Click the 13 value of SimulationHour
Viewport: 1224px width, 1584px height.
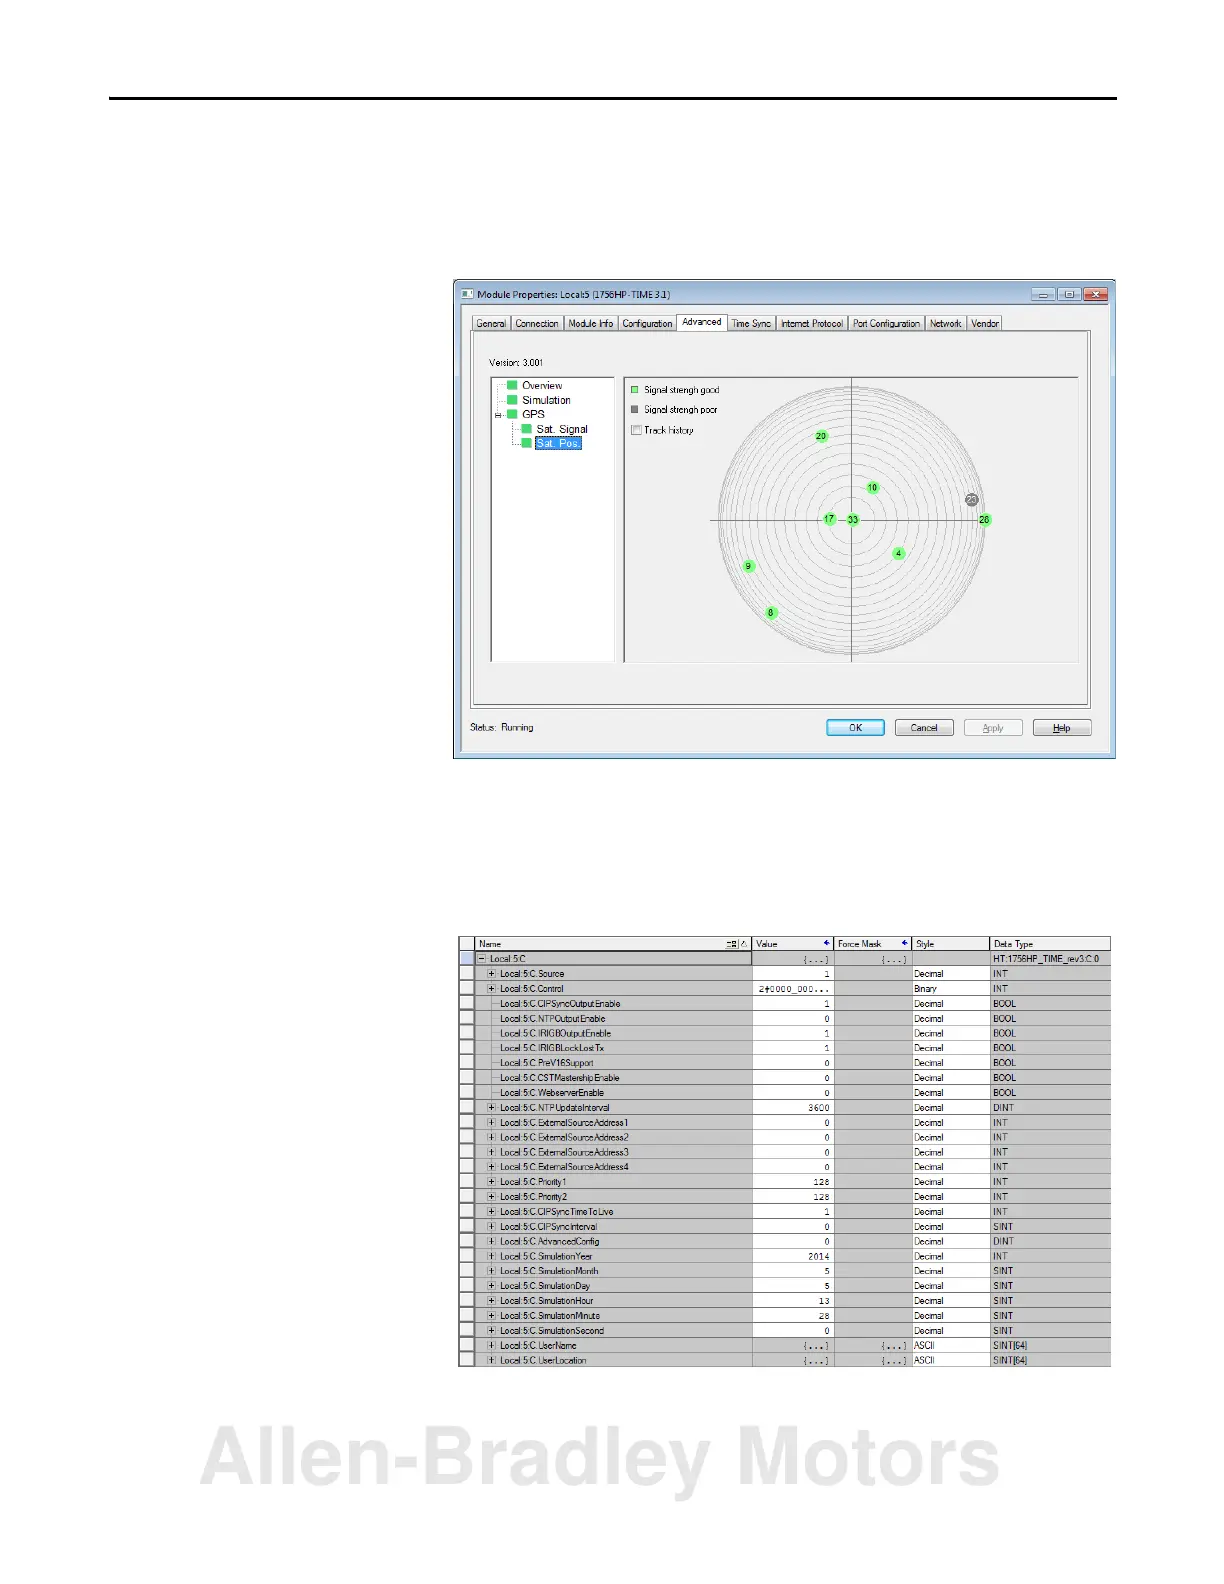pyautogui.click(x=793, y=1301)
